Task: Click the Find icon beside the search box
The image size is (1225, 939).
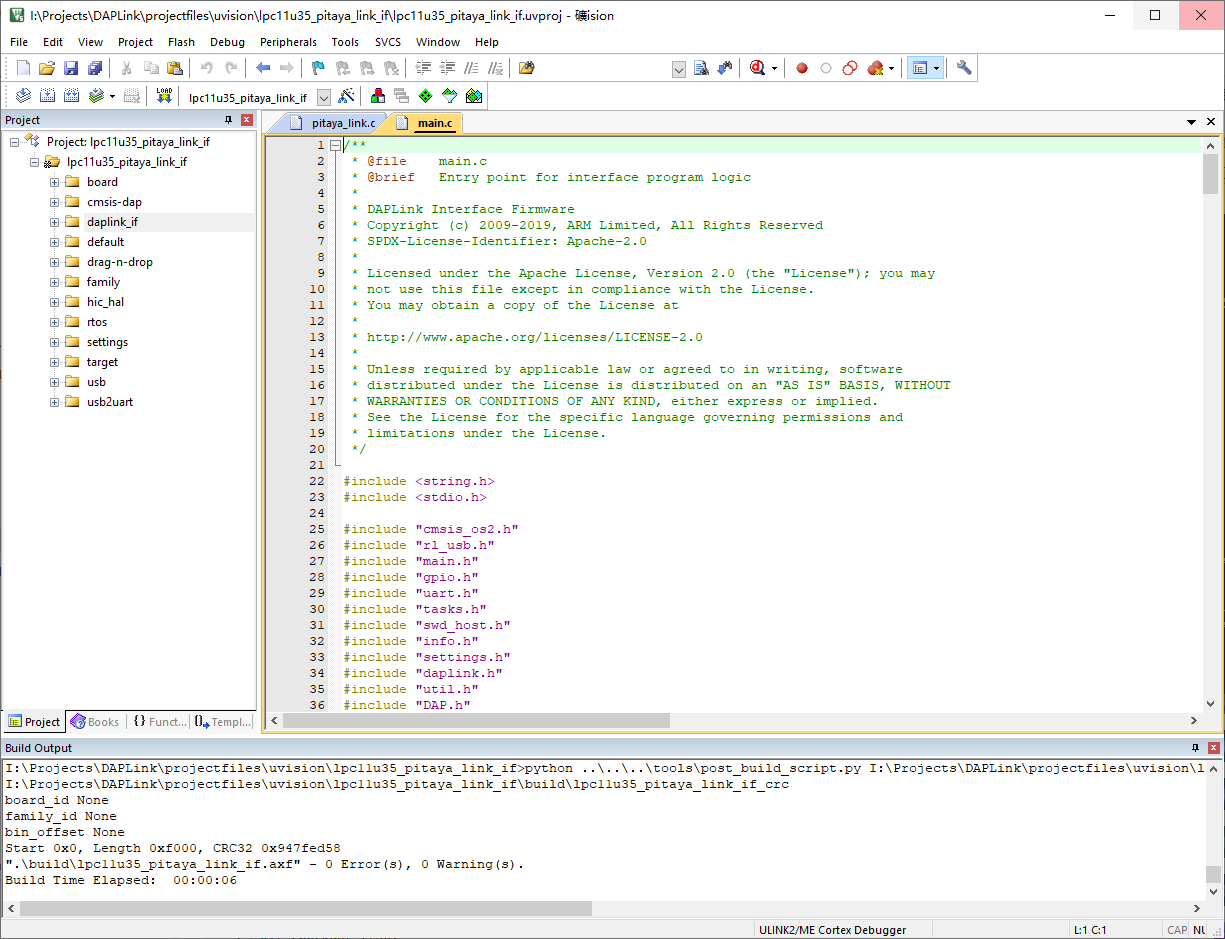Action: point(701,68)
